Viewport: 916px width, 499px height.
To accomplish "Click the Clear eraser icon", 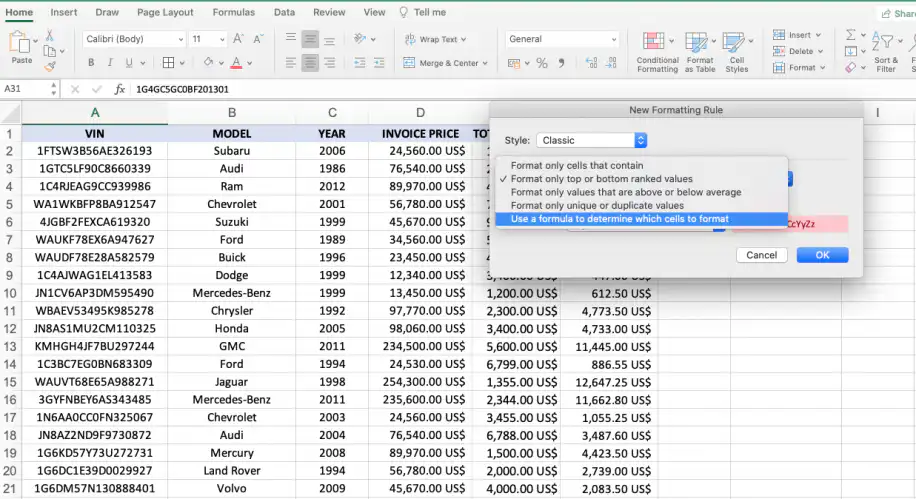I will pyautogui.click(x=851, y=68).
